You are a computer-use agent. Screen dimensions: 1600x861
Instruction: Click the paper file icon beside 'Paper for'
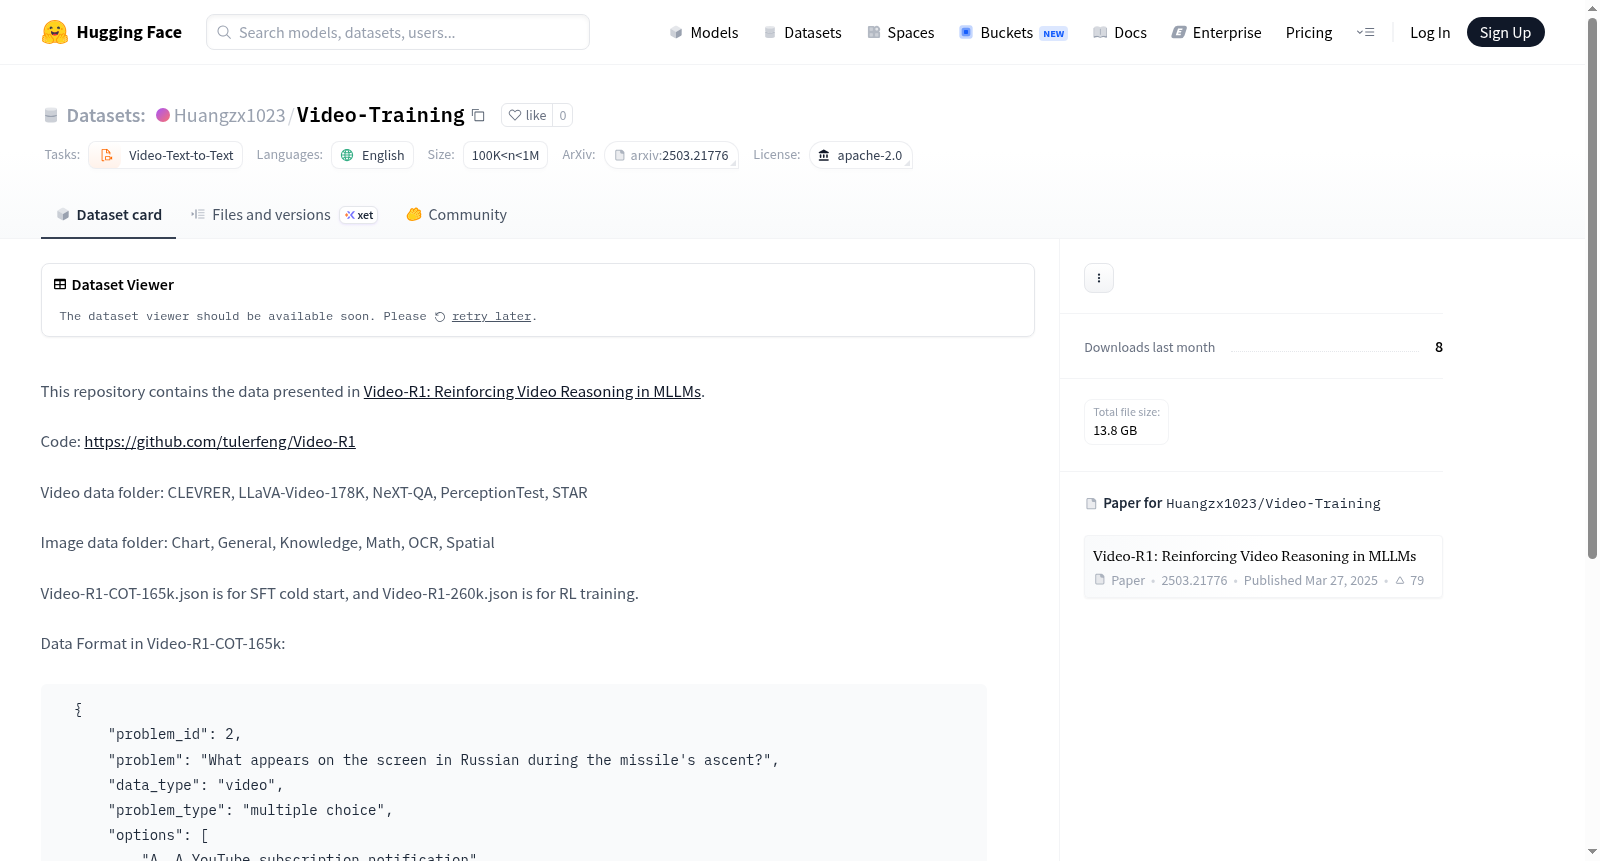[x=1091, y=504]
